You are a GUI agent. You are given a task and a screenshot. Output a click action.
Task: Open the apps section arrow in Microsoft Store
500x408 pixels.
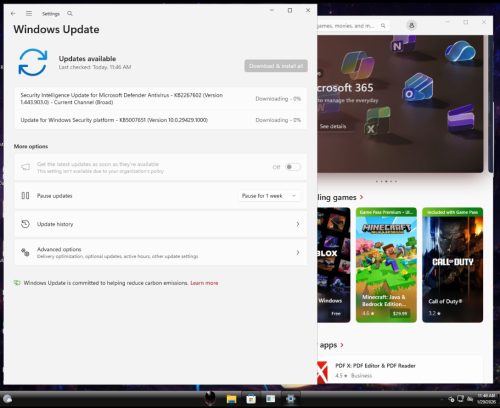point(342,345)
